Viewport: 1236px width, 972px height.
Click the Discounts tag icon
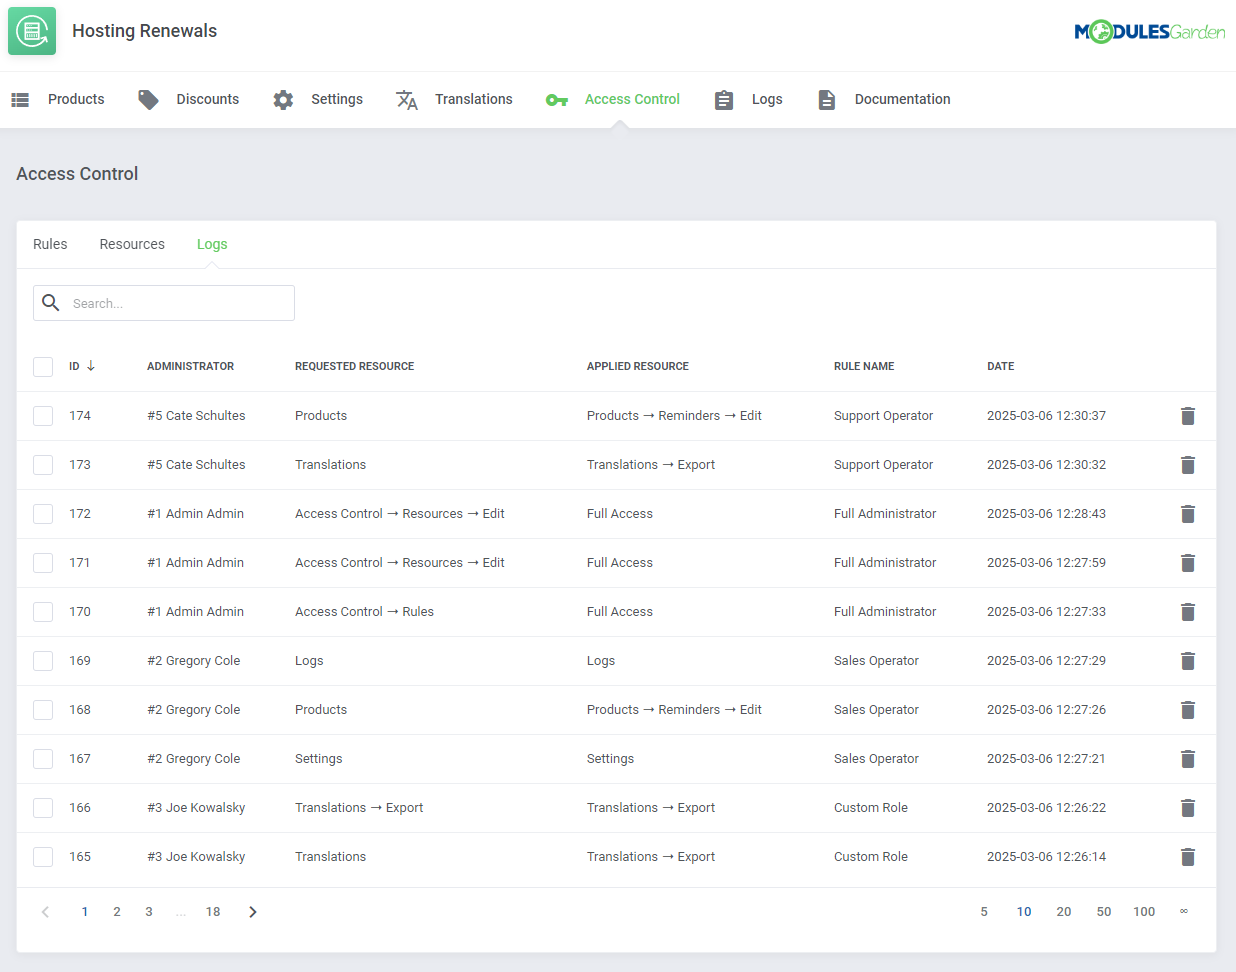pyautogui.click(x=148, y=100)
